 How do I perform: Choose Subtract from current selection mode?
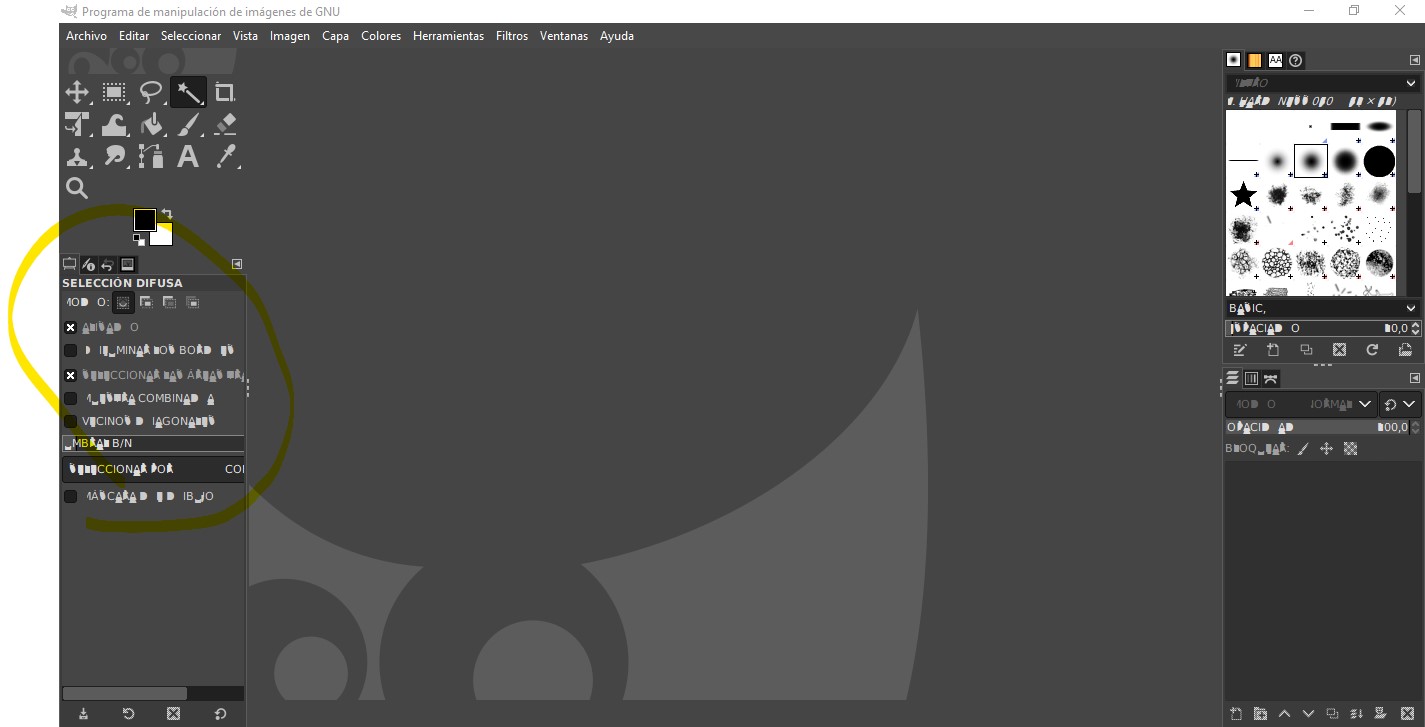click(169, 302)
